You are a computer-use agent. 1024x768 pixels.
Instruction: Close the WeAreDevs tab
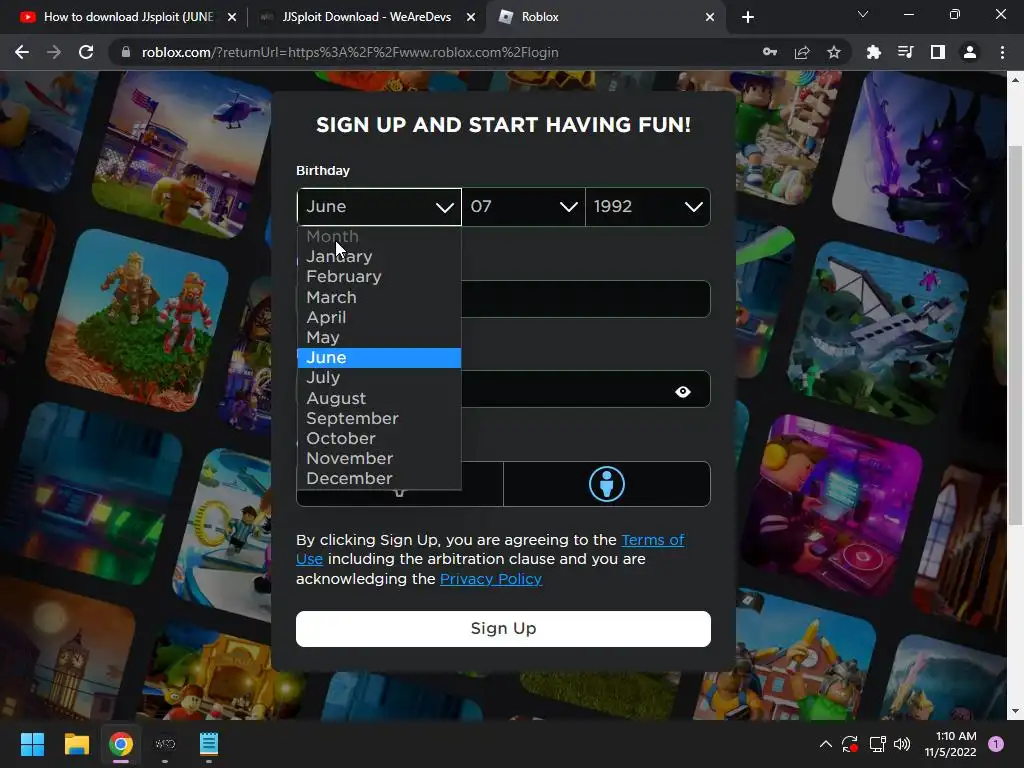[471, 17]
